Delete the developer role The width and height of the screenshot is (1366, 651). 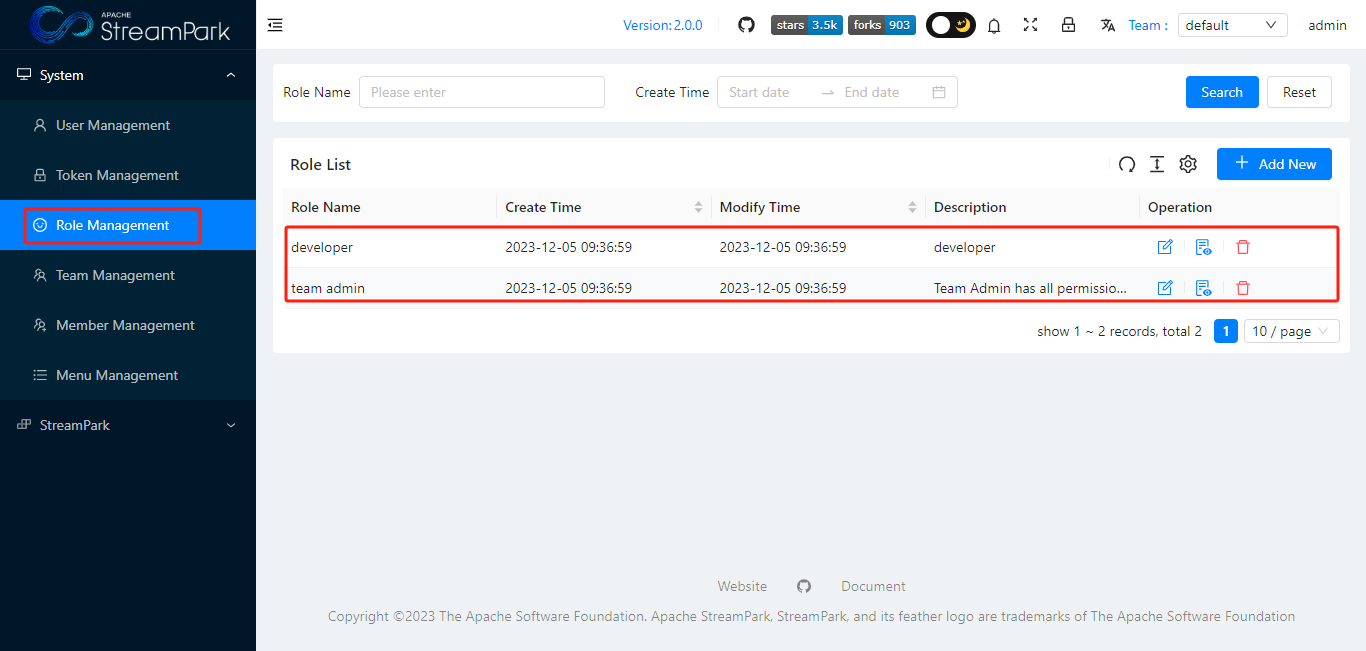(1243, 247)
